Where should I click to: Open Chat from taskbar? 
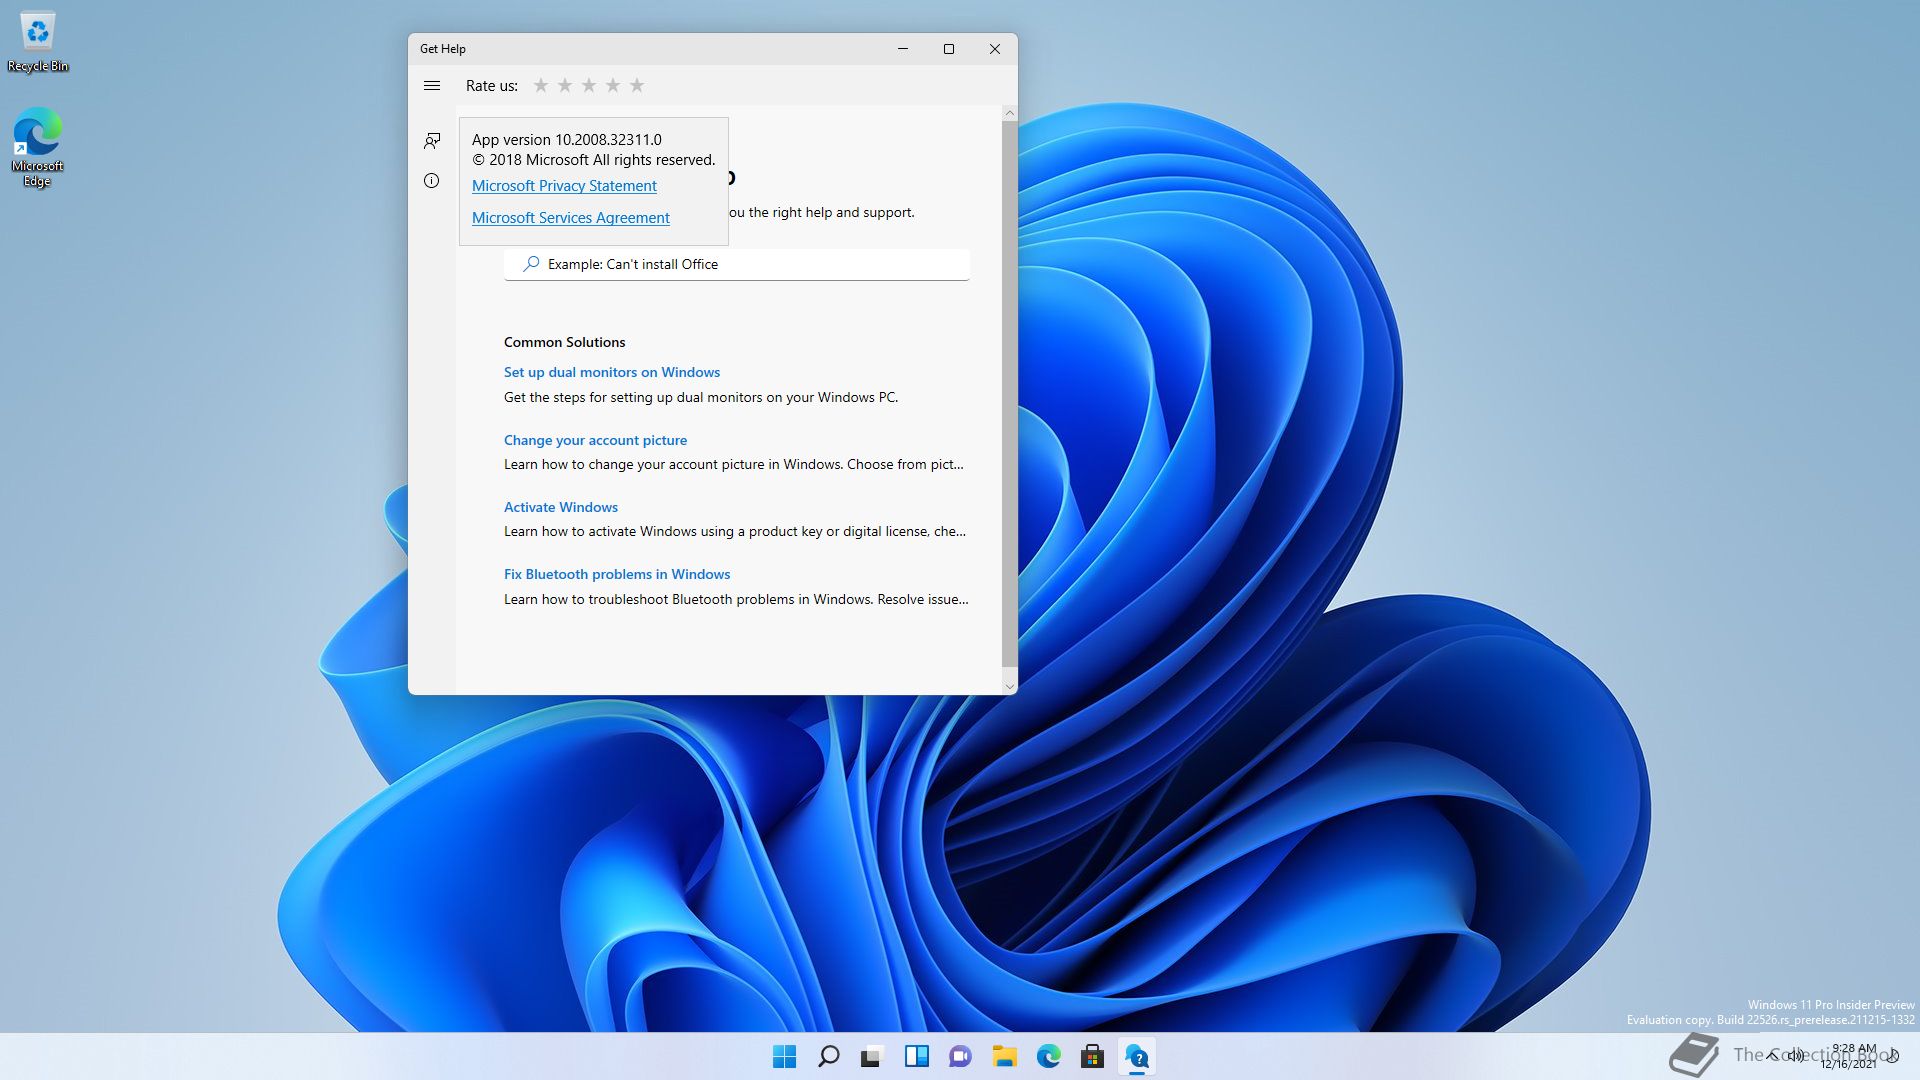point(961,1056)
